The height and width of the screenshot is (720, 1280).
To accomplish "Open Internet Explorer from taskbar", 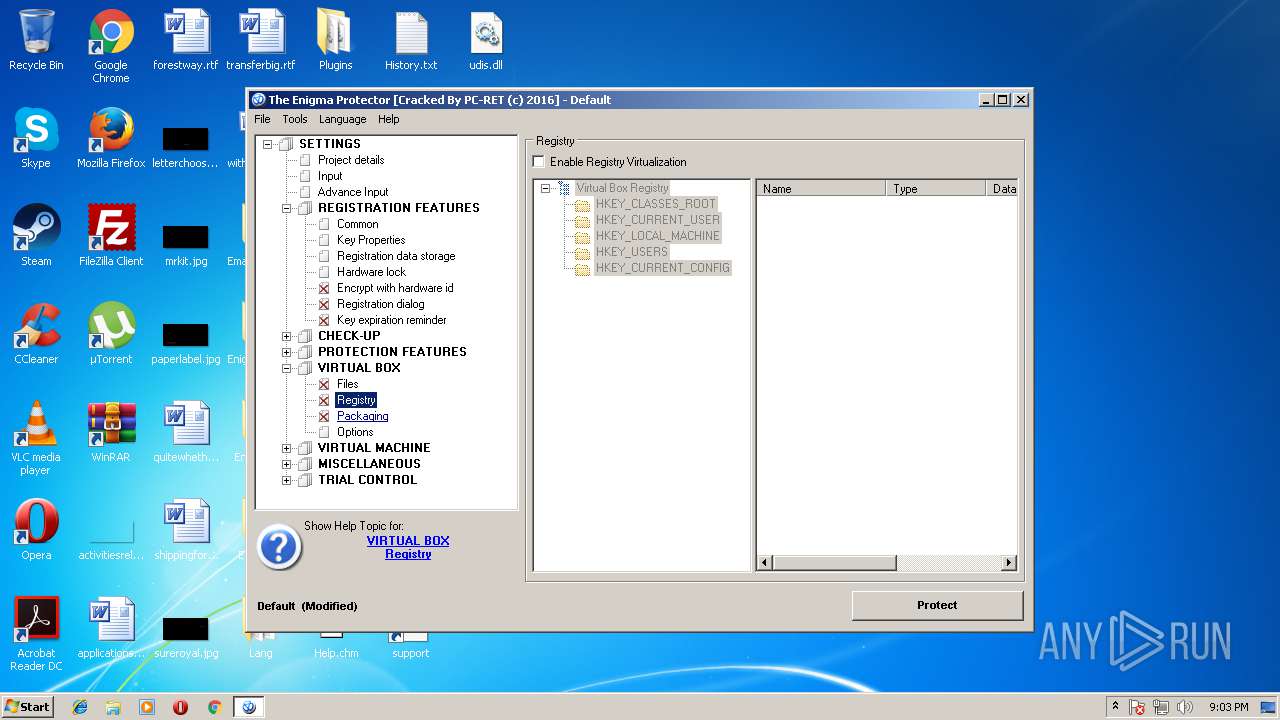I will (x=80, y=707).
